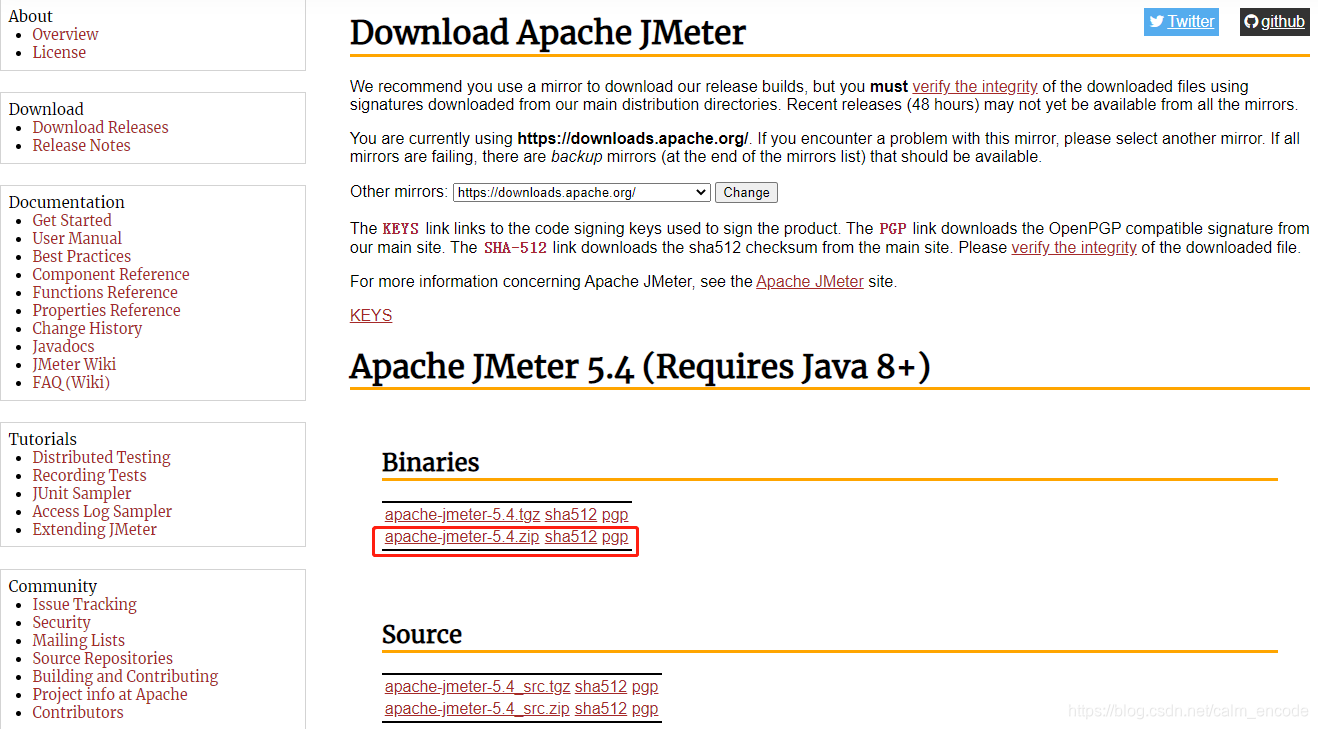Viewport: 1318px width, 729px height.
Task: Click the Twitter bird icon
Action: [x=1157, y=22]
